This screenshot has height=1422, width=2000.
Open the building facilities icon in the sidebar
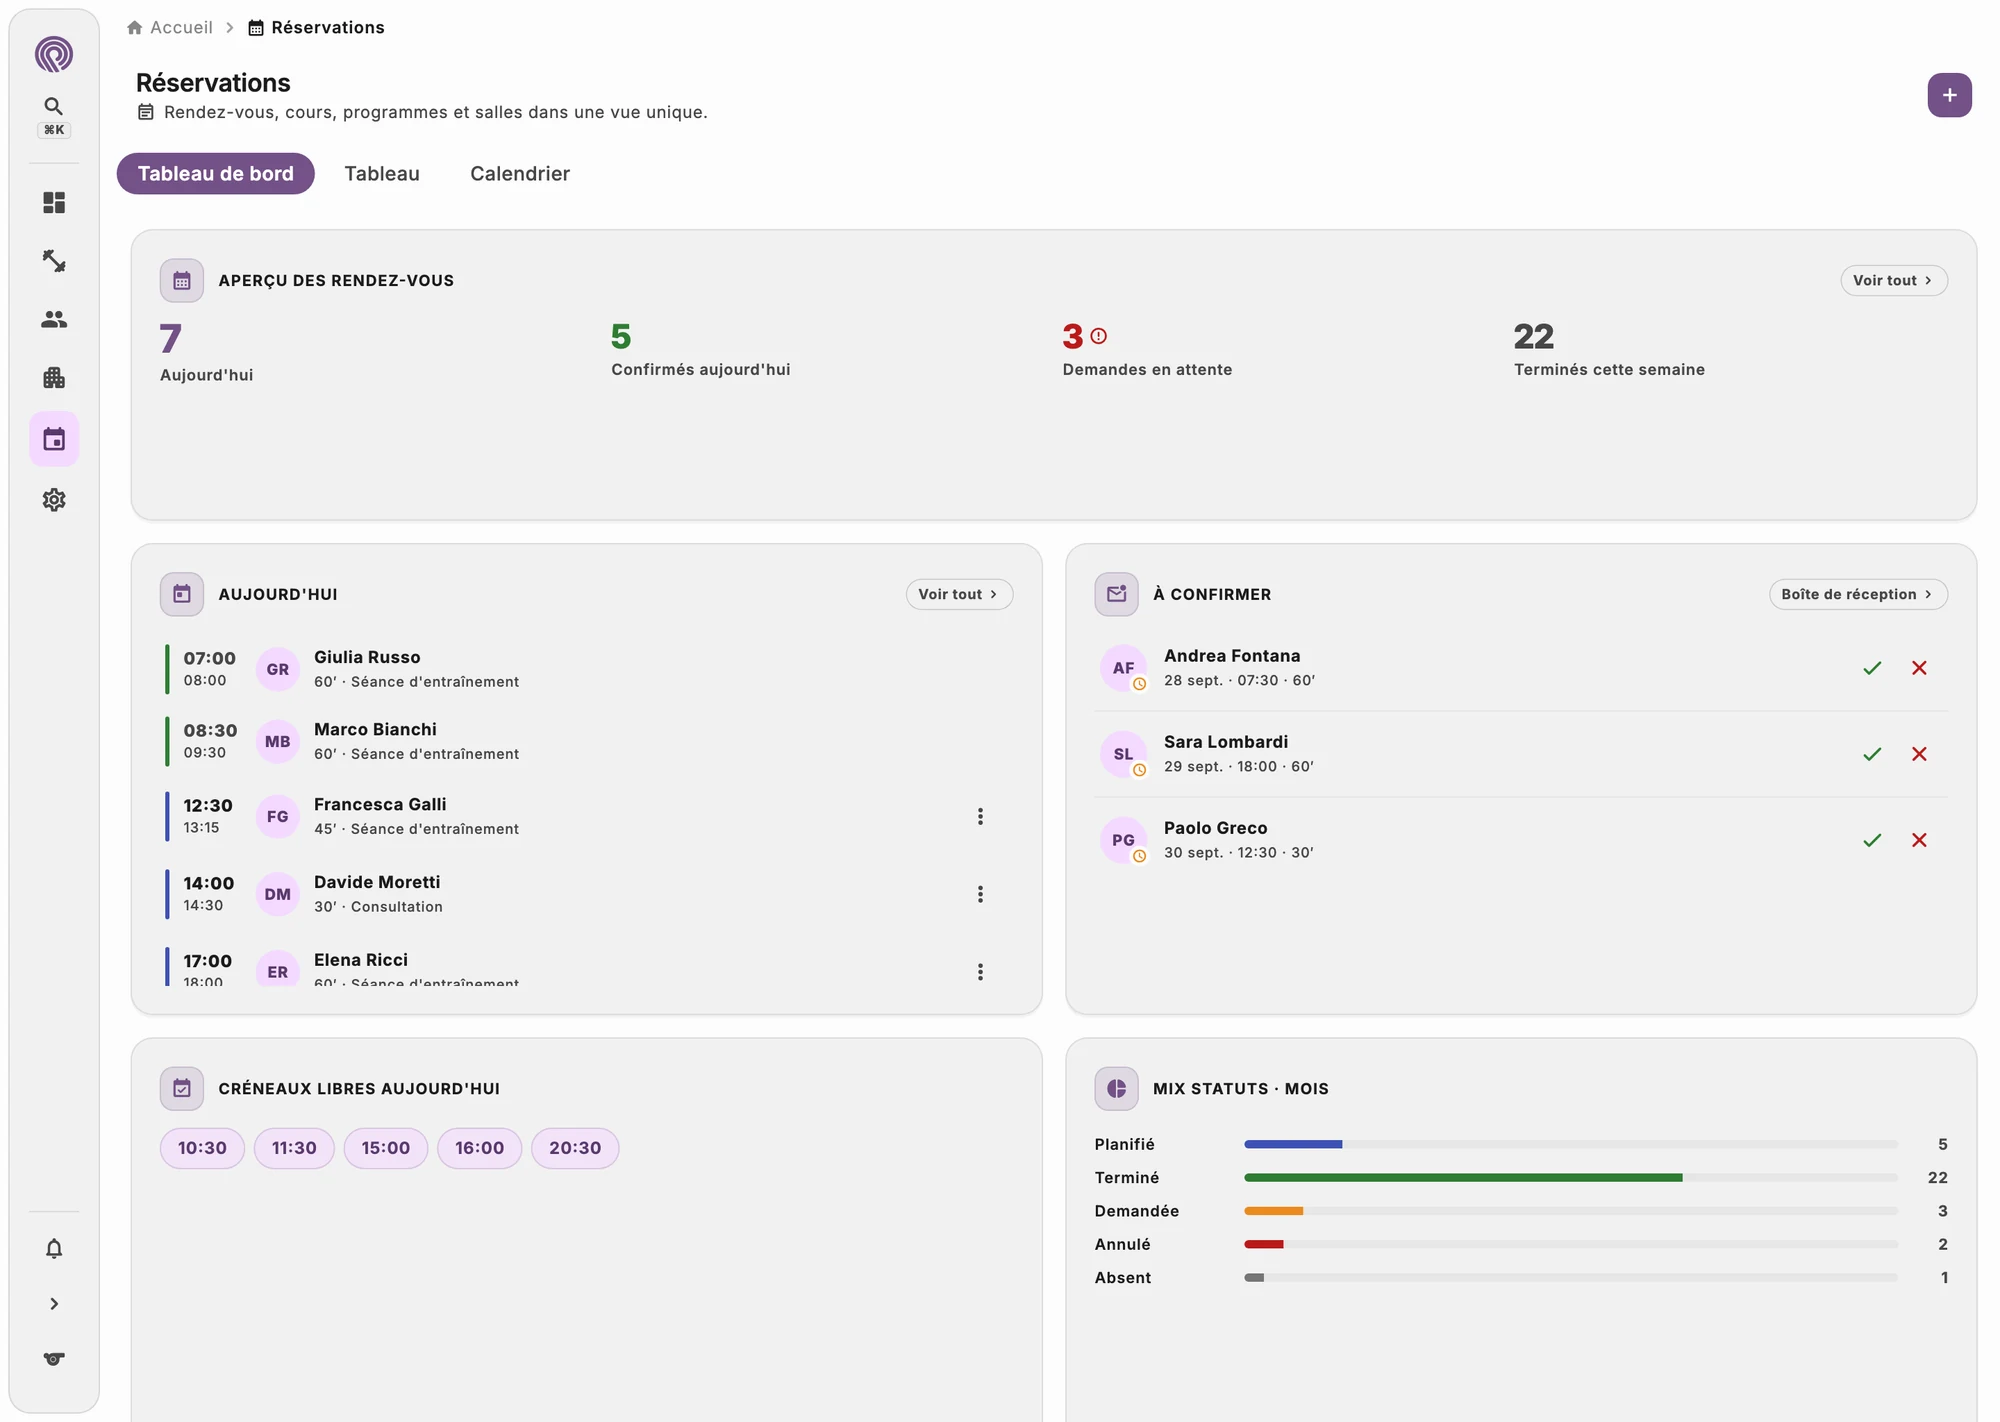point(54,378)
